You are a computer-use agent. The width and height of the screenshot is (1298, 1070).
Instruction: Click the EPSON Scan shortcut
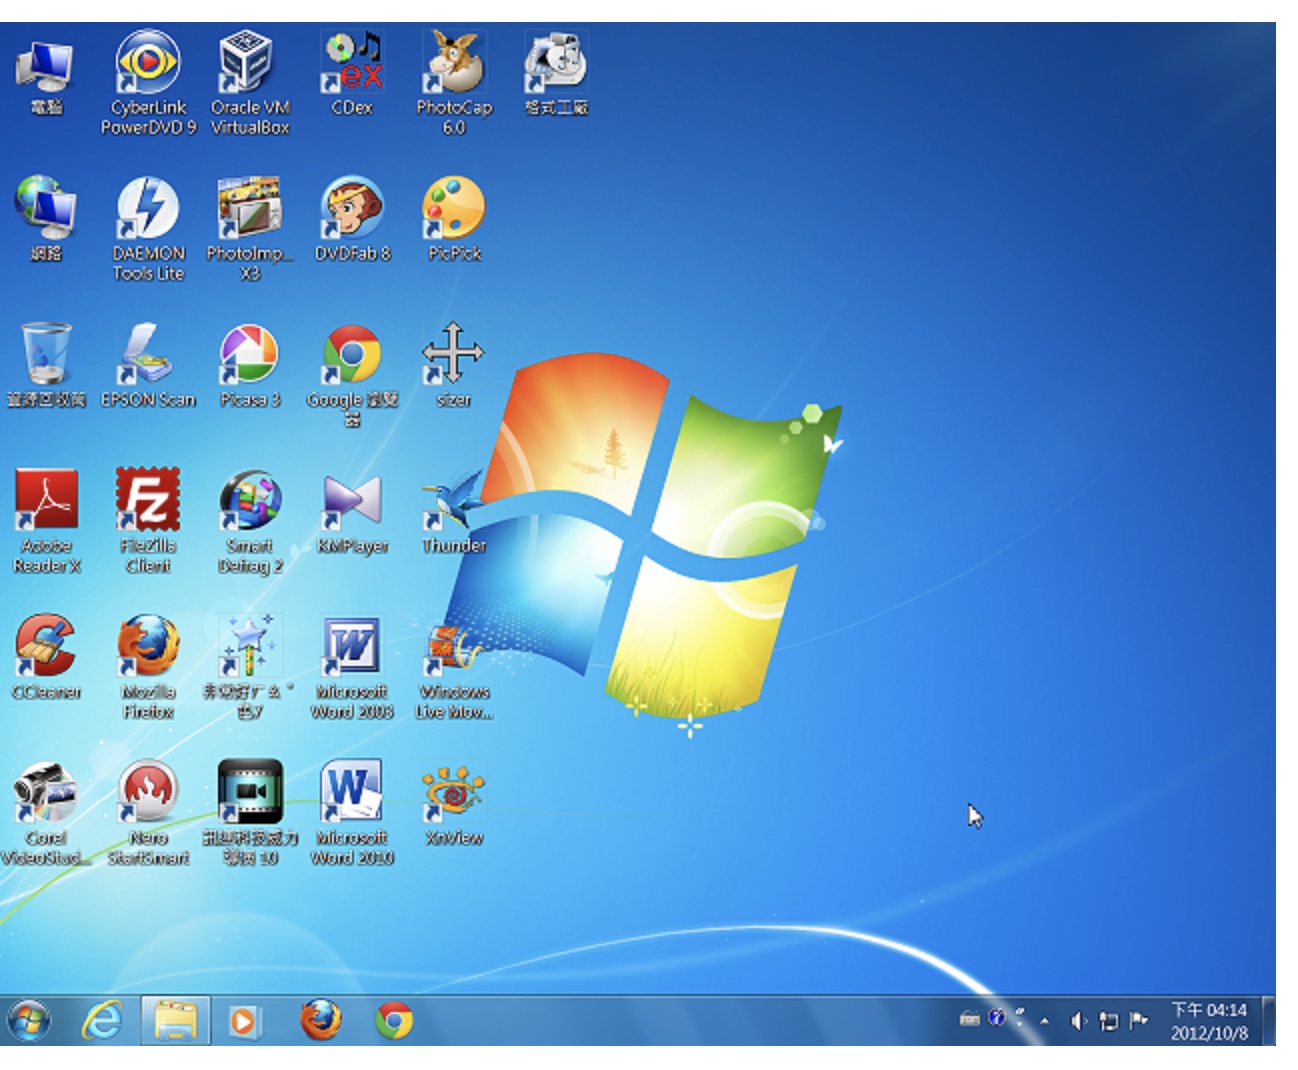[148, 366]
